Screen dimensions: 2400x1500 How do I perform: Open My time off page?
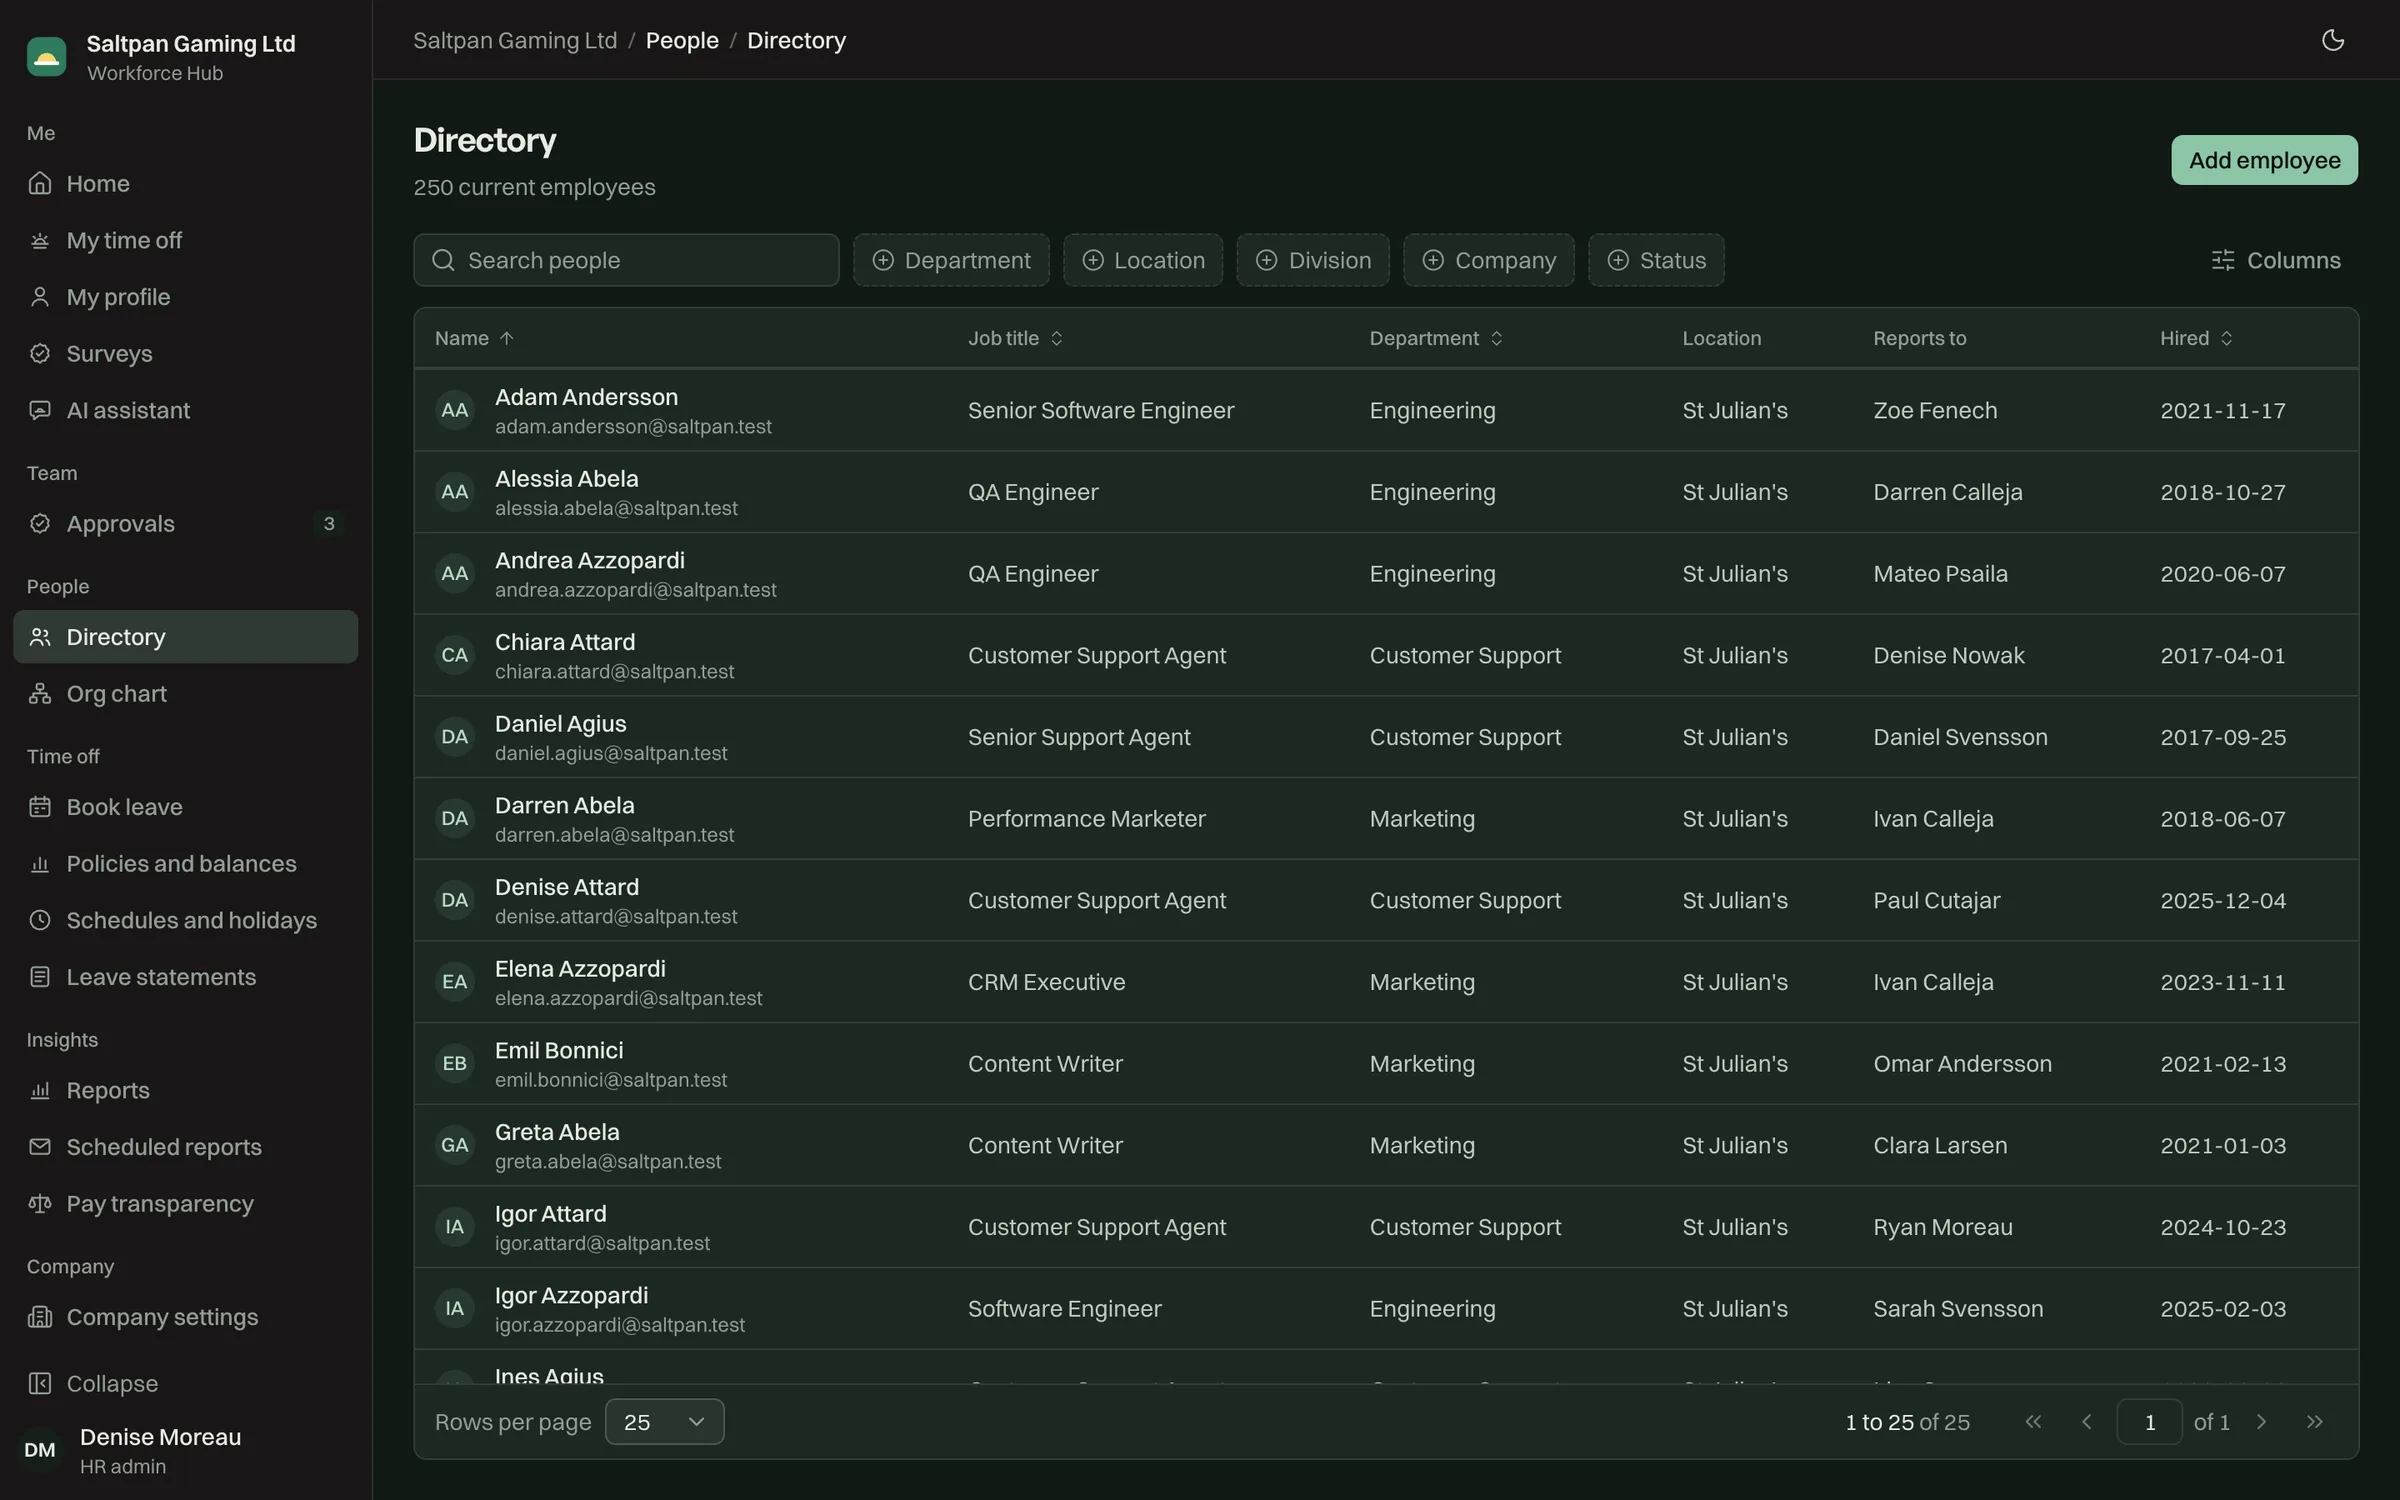click(x=185, y=240)
